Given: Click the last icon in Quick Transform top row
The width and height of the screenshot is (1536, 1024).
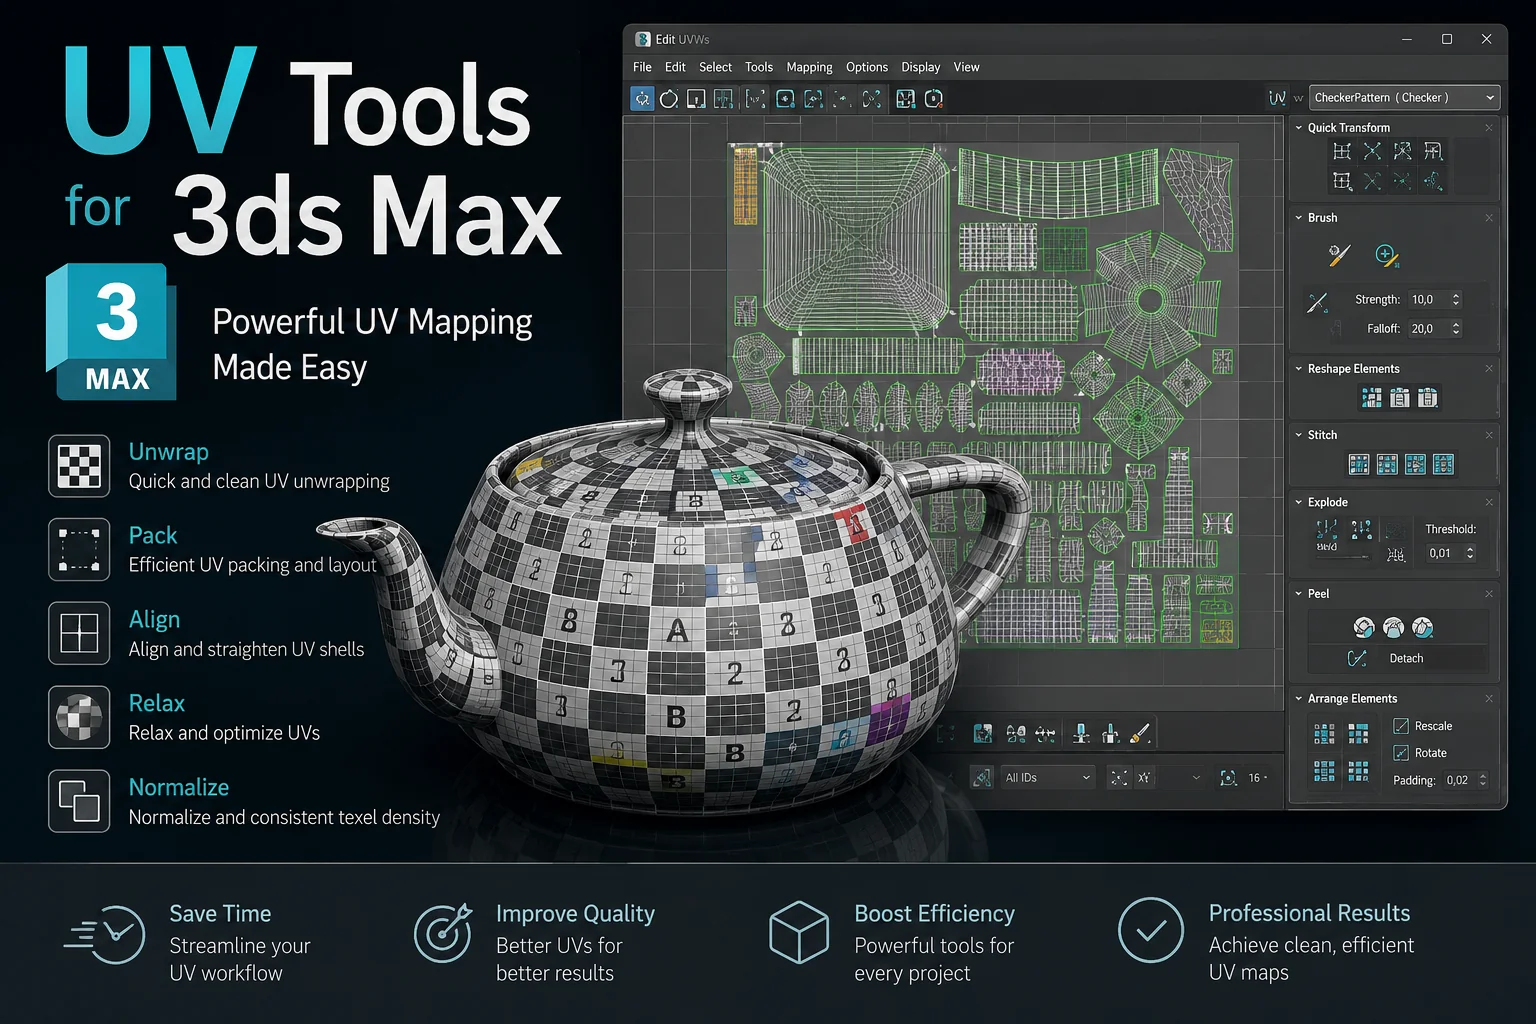Looking at the screenshot, I should (x=1433, y=151).
